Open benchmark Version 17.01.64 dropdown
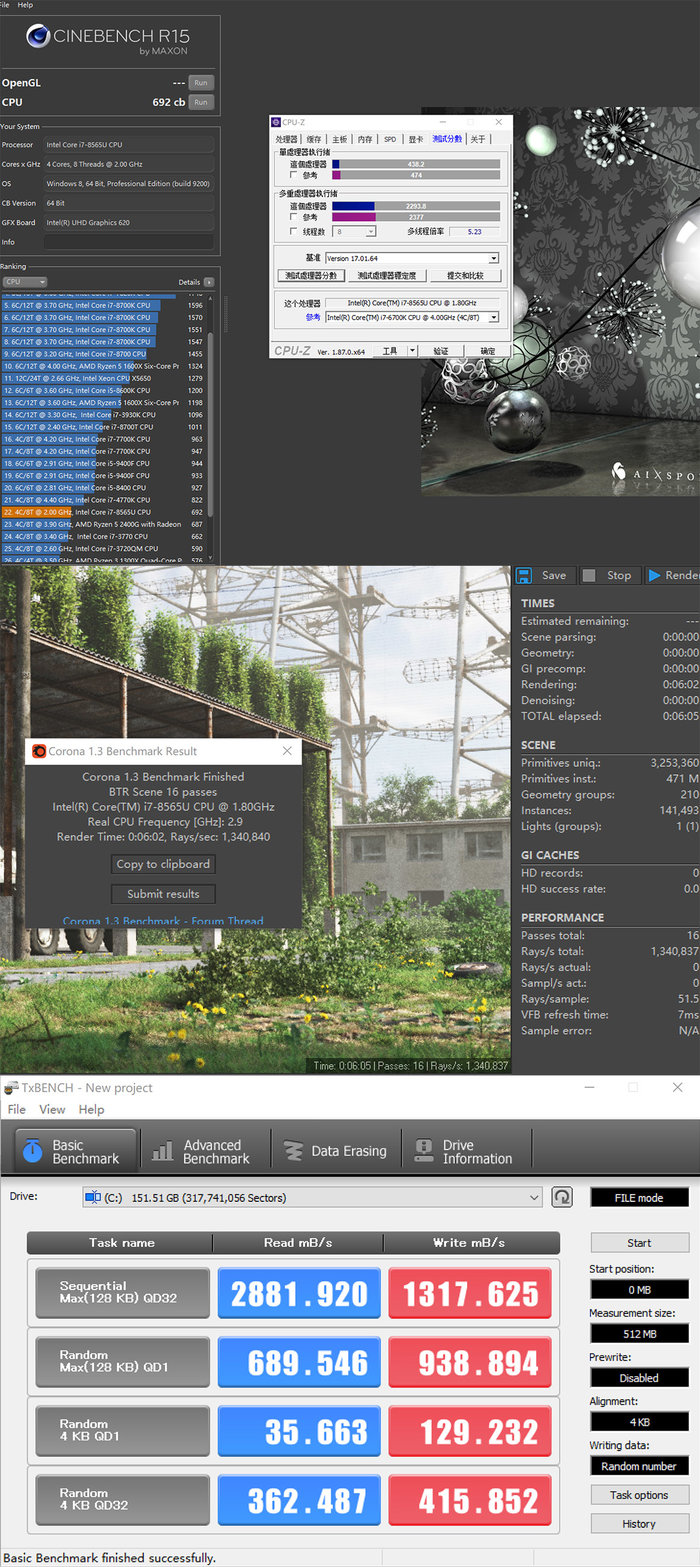This screenshot has width=700, height=1567. click(493, 258)
